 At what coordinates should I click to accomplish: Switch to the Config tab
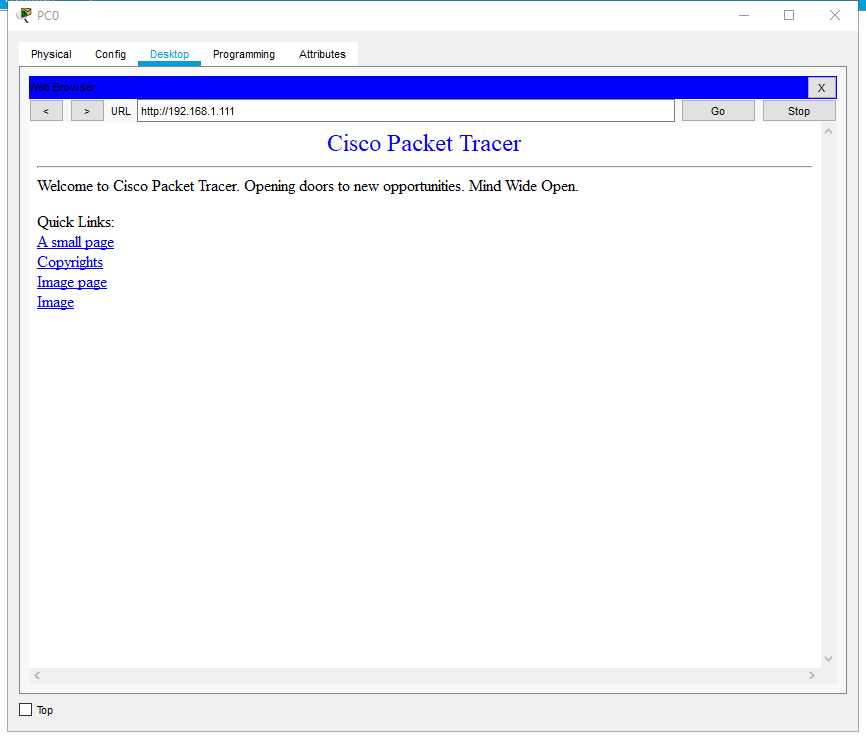110,54
